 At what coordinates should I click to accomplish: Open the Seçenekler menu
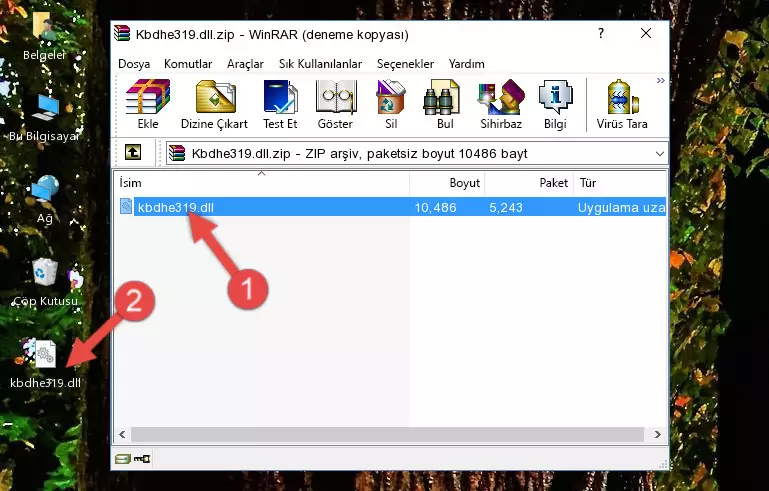(405, 64)
